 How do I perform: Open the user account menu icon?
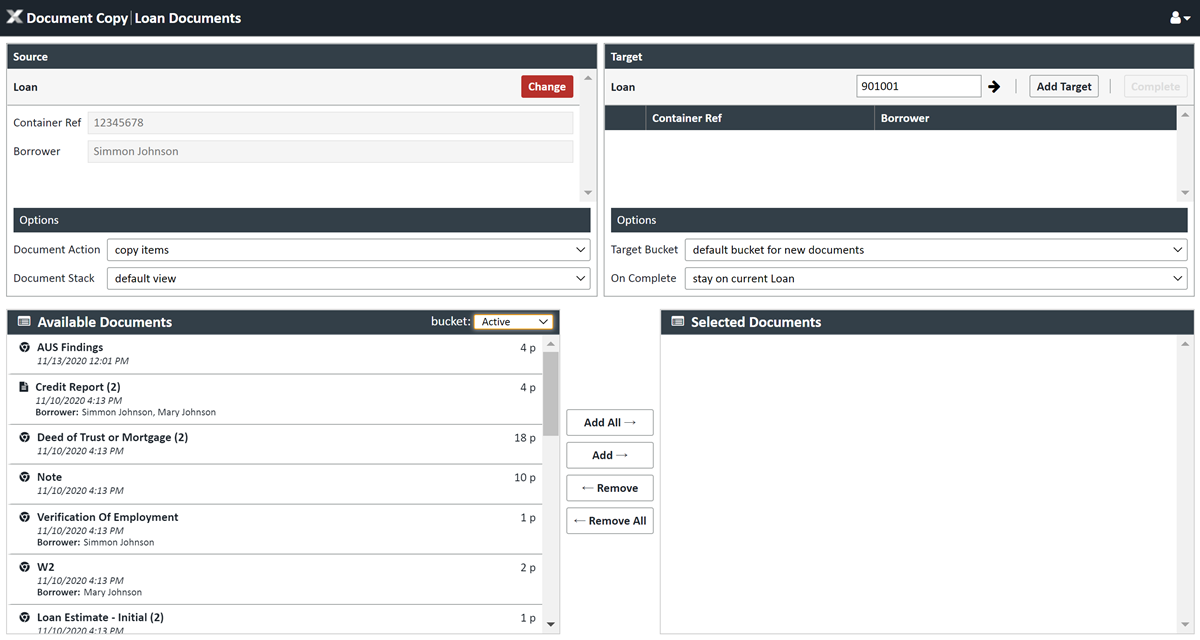pyautogui.click(x=1179, y=18)
